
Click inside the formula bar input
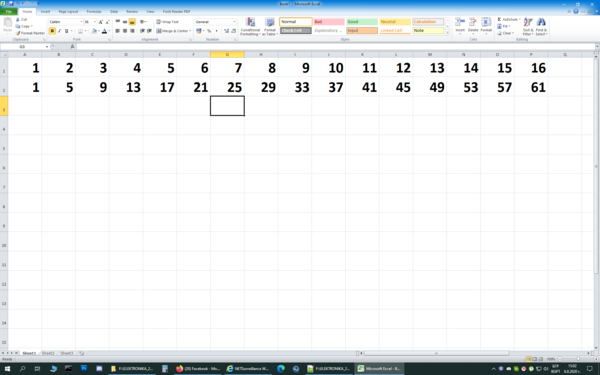(x=335, y=47)
